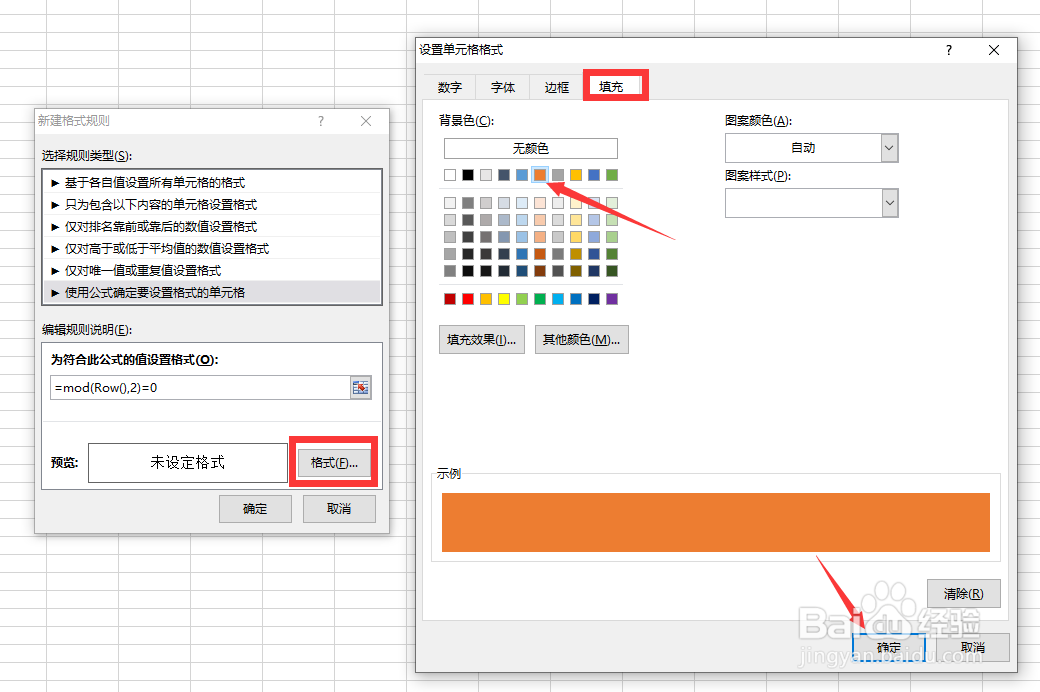Click the range selector icon beside the formula

(x=360, y=387)
